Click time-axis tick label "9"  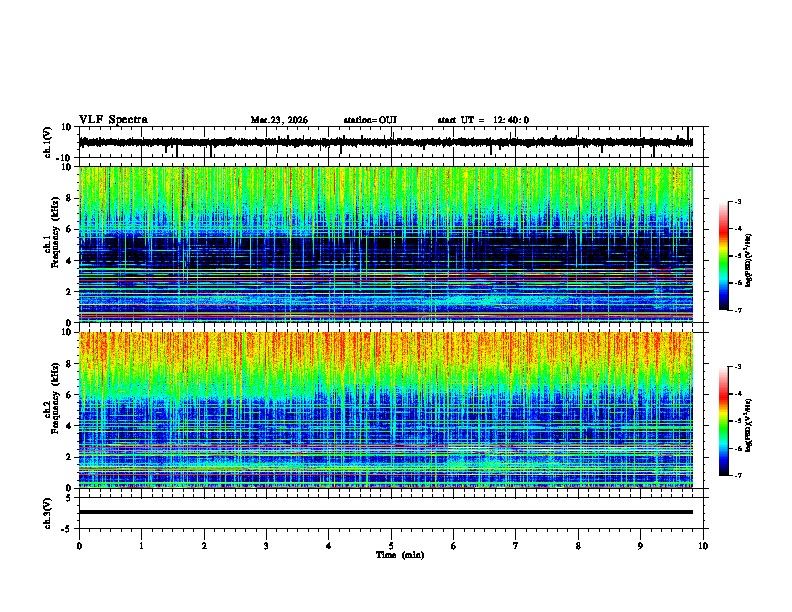640,546
